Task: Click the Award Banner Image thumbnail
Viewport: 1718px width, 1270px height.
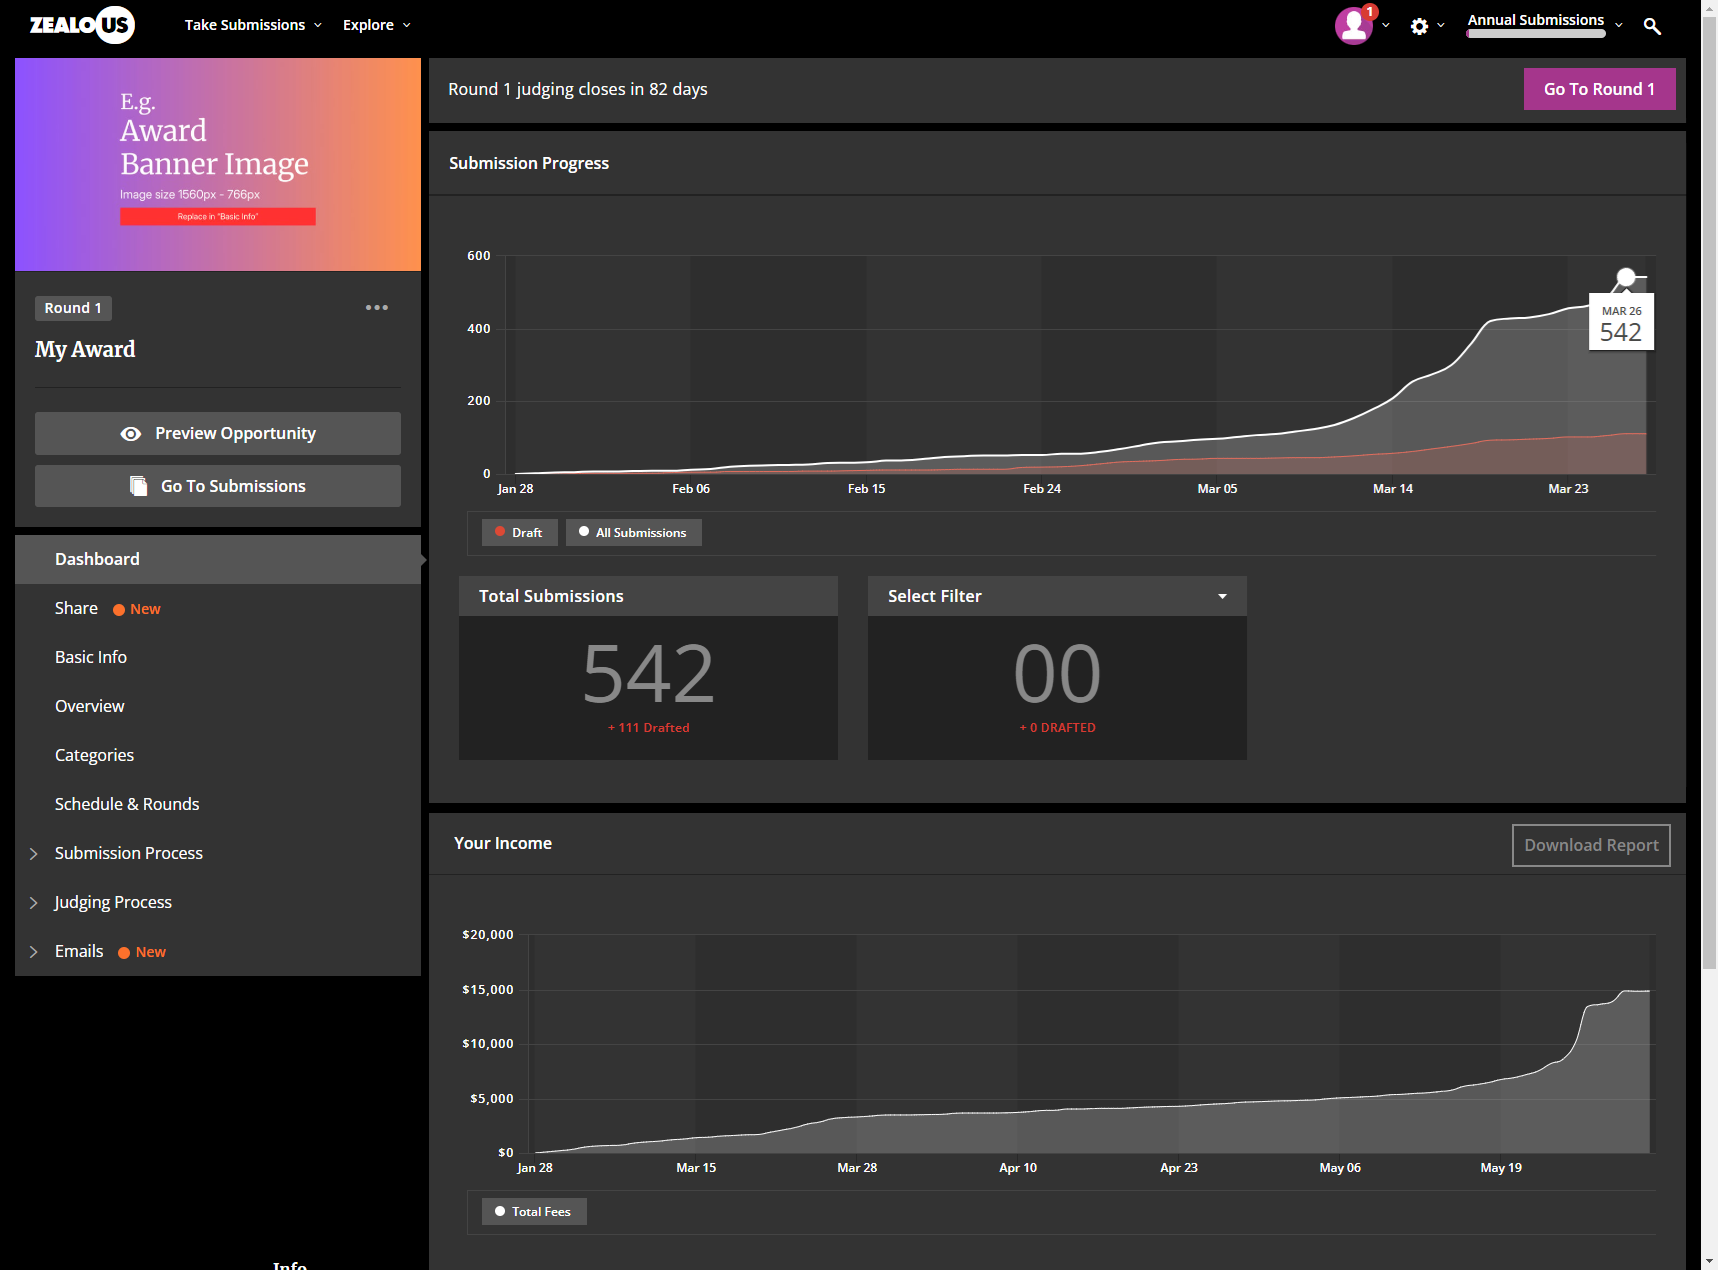Action: (x=218, y=165)
